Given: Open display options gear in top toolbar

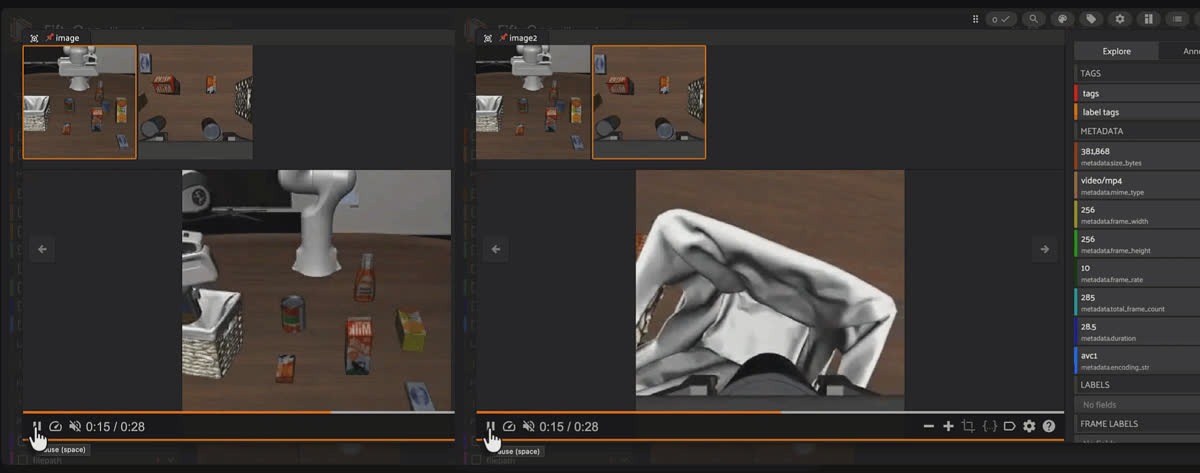Looking at the screenshot, I should 1120,19.
